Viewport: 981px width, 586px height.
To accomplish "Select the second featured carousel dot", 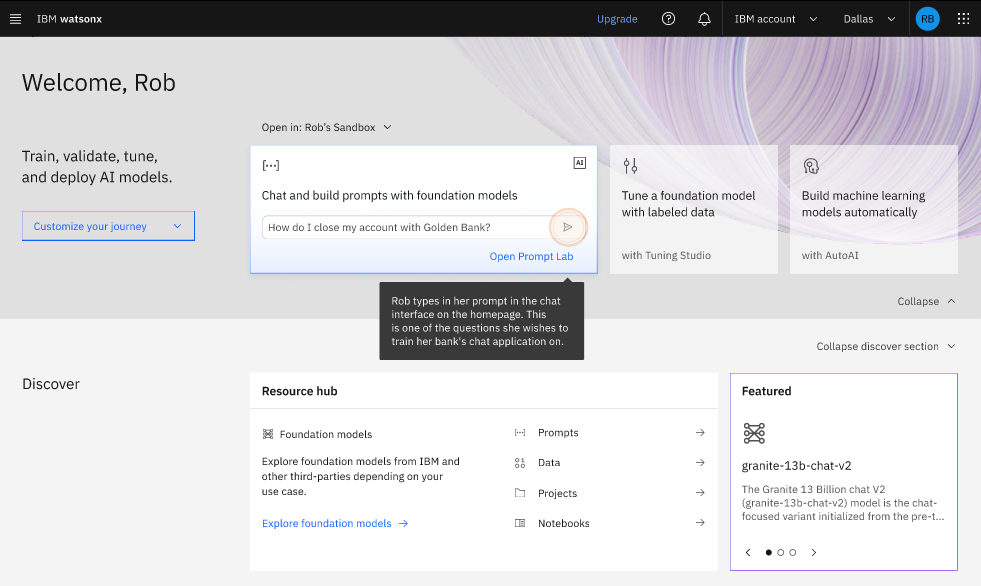I will click(x=780, y=552).
